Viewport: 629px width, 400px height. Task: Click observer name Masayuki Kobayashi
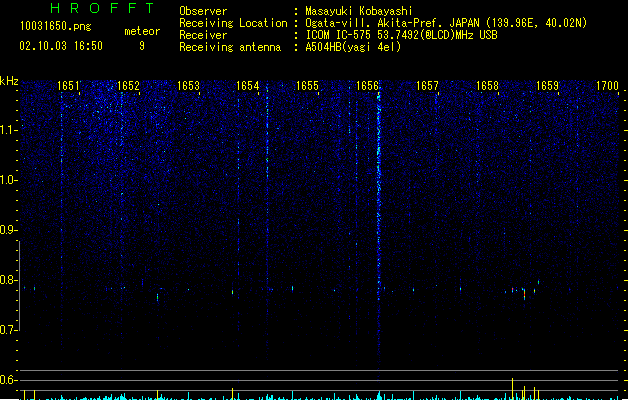(359, 11)
